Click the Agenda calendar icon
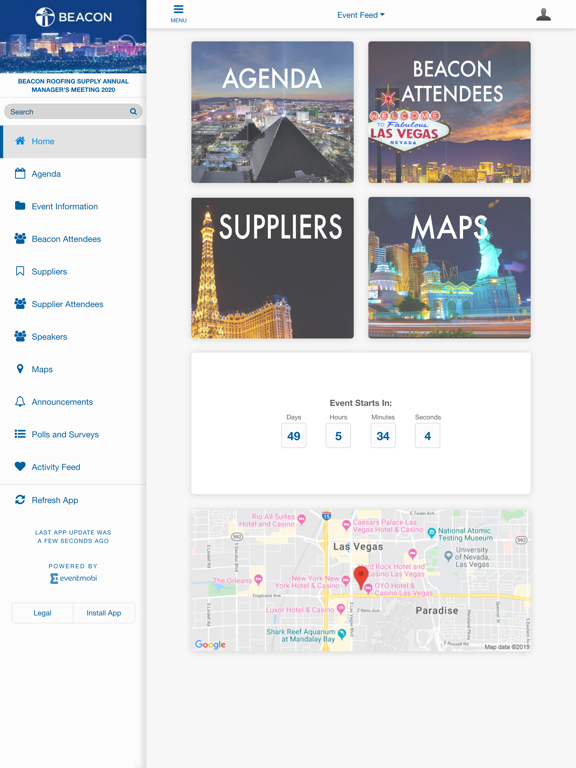 [20, 173]
